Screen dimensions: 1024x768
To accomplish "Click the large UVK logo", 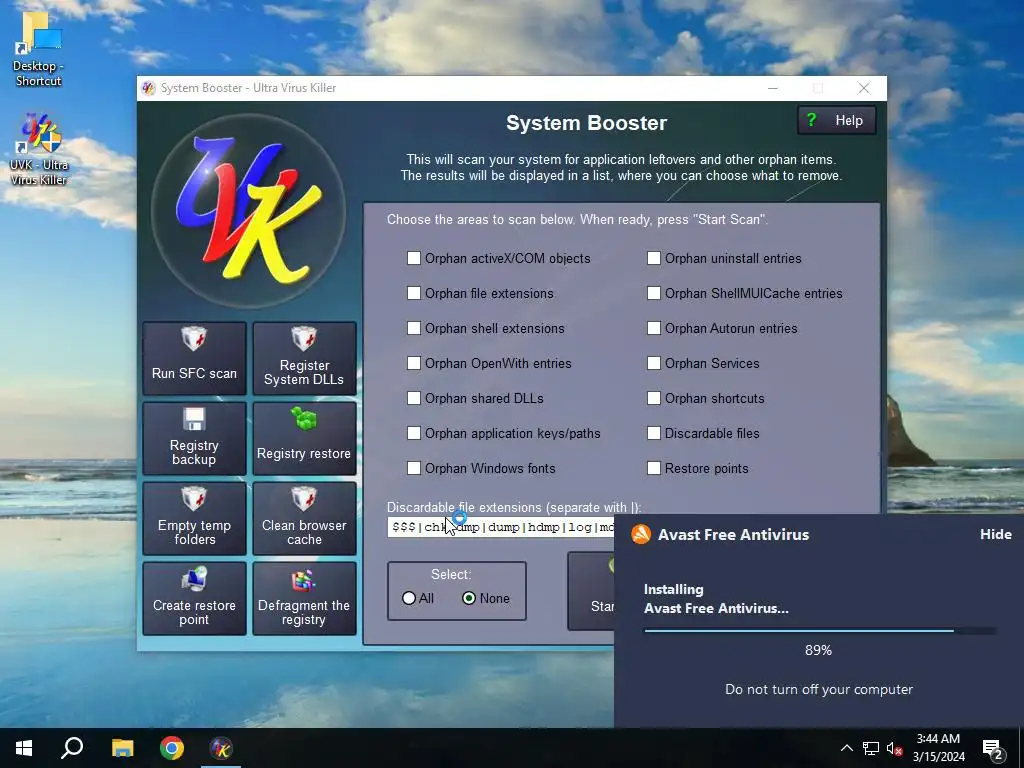I will (248, 210).
